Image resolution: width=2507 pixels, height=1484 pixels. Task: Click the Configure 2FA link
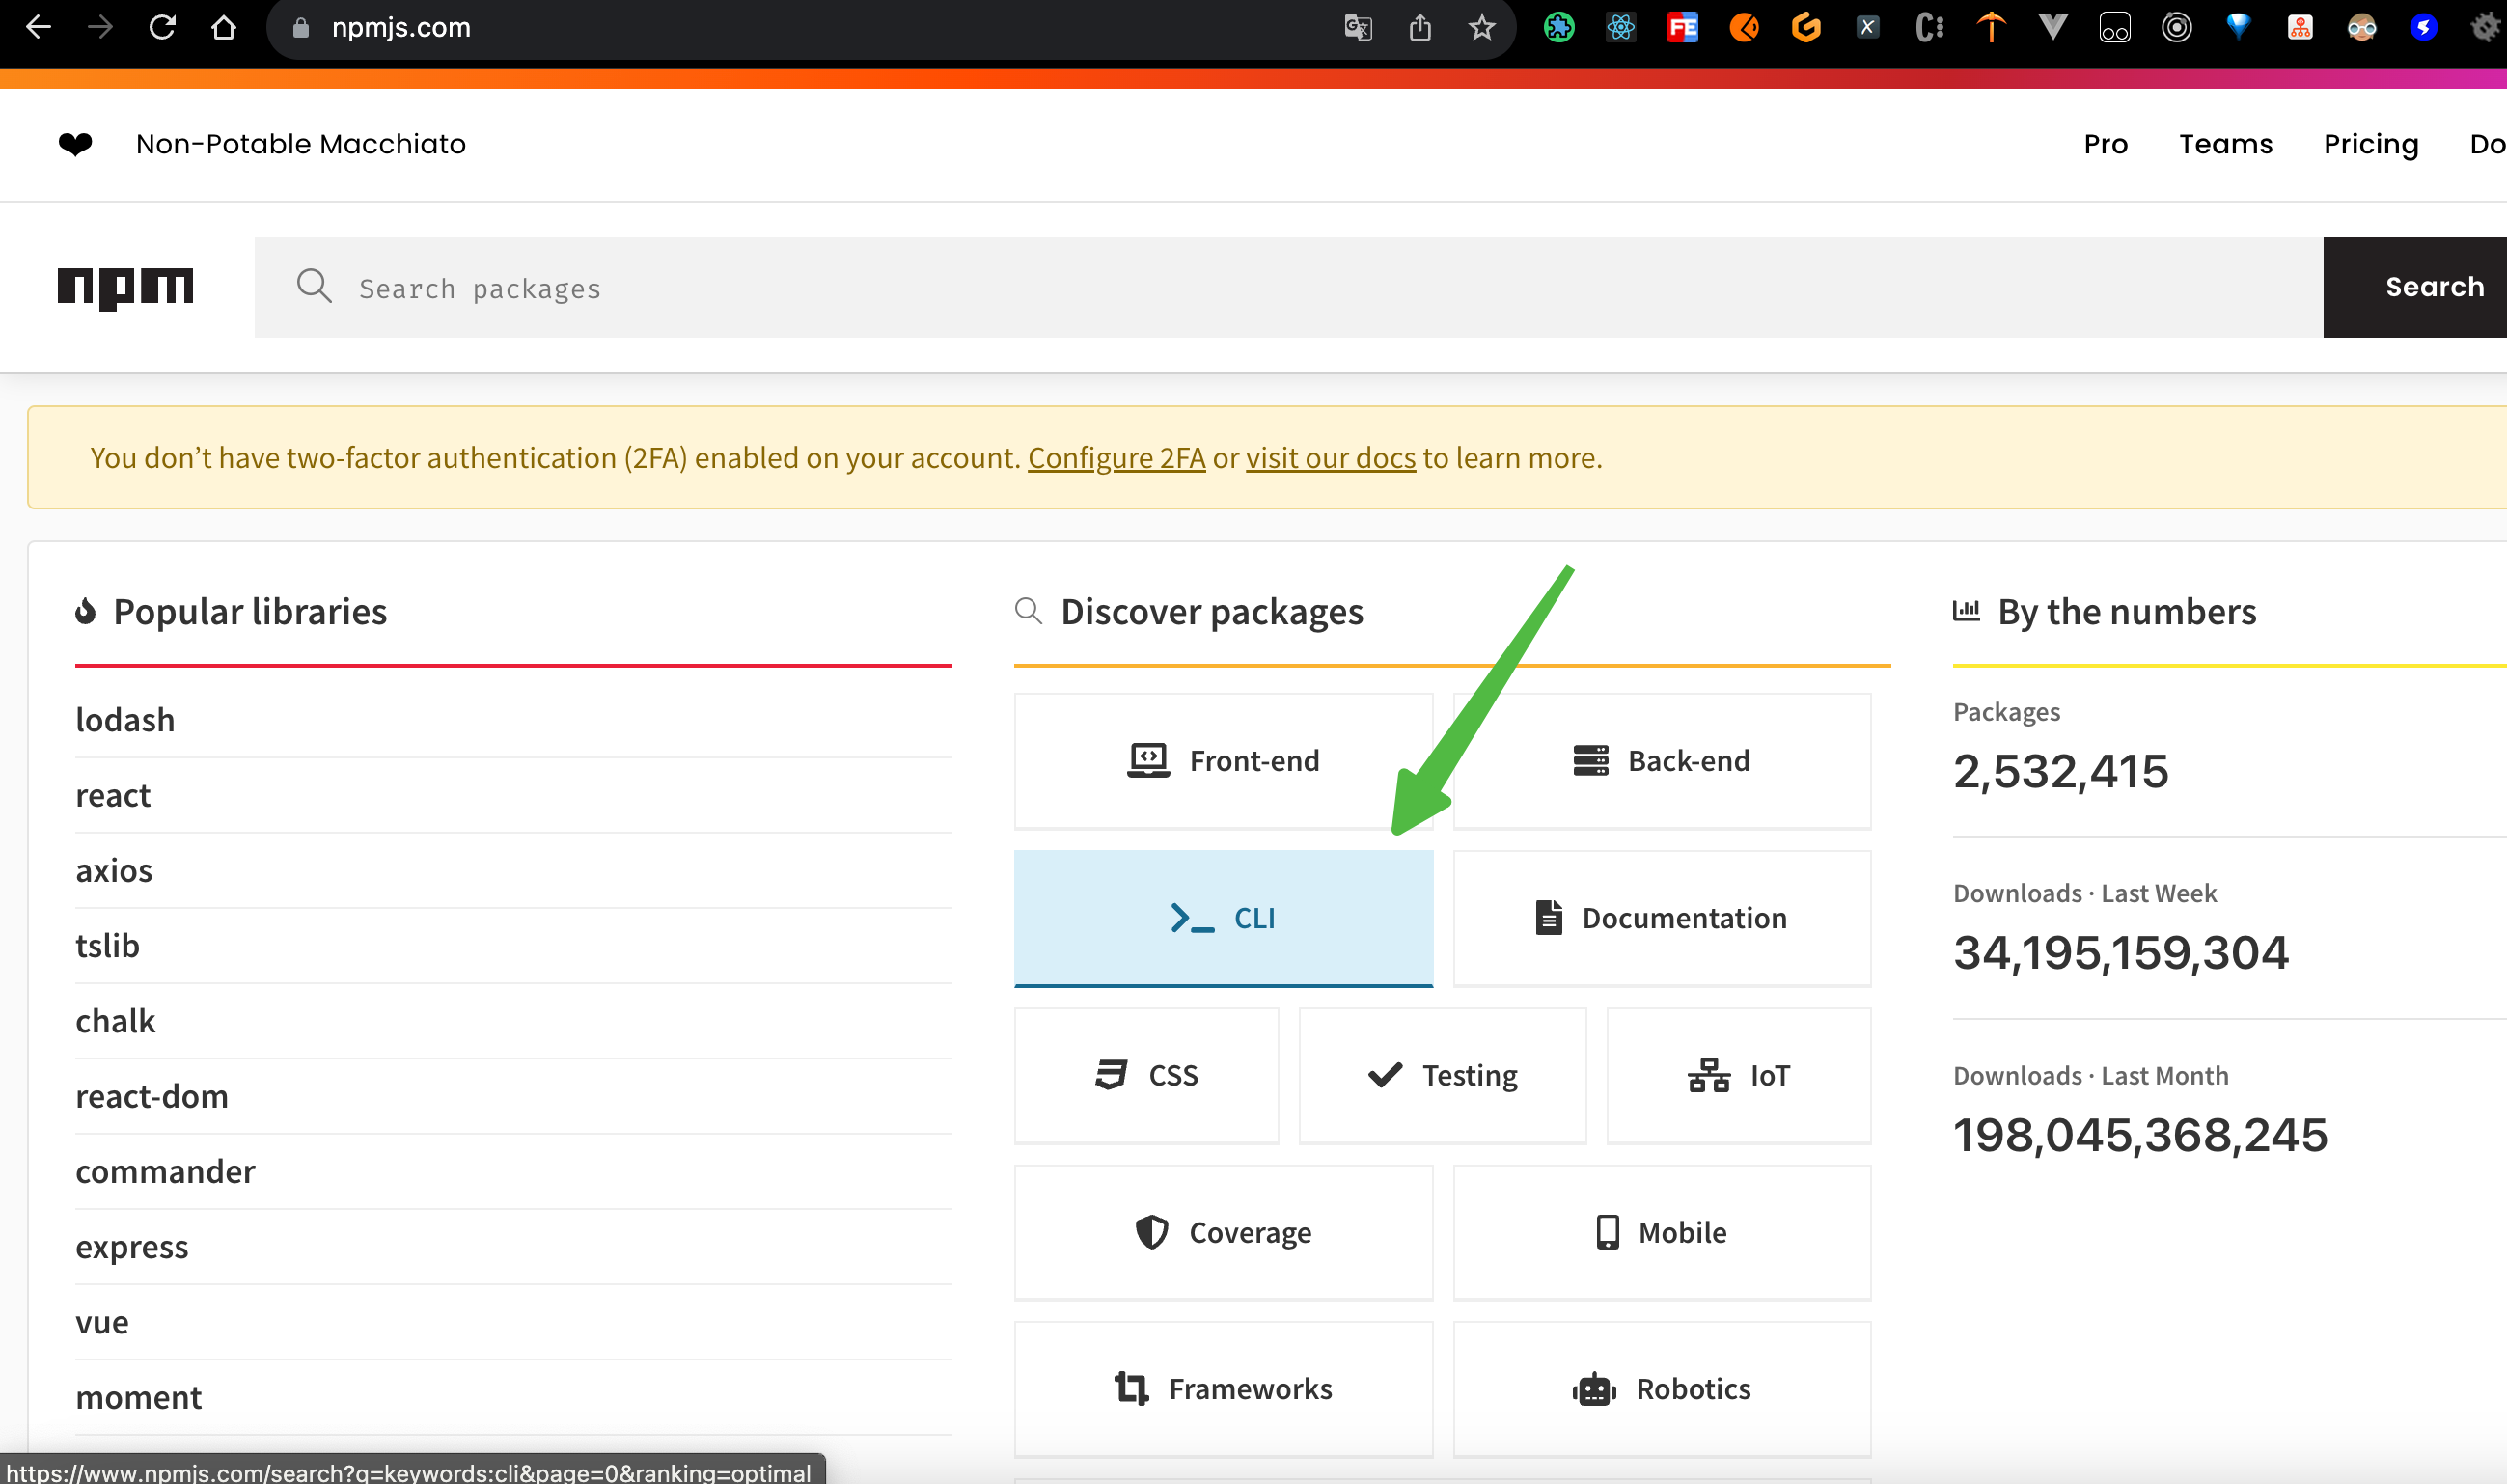tap(1116, 457)
